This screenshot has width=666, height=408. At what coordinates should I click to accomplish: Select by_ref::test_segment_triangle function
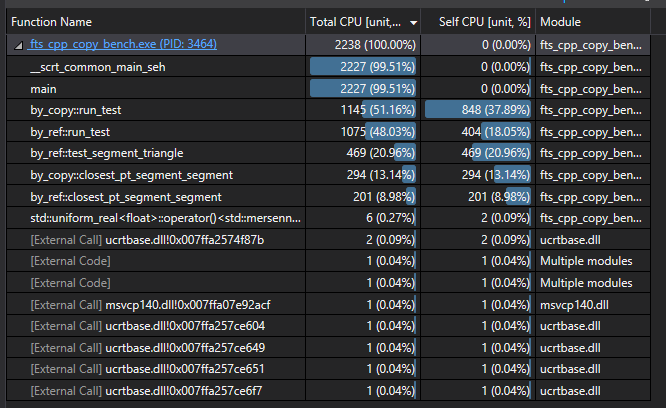pos(328,153)
